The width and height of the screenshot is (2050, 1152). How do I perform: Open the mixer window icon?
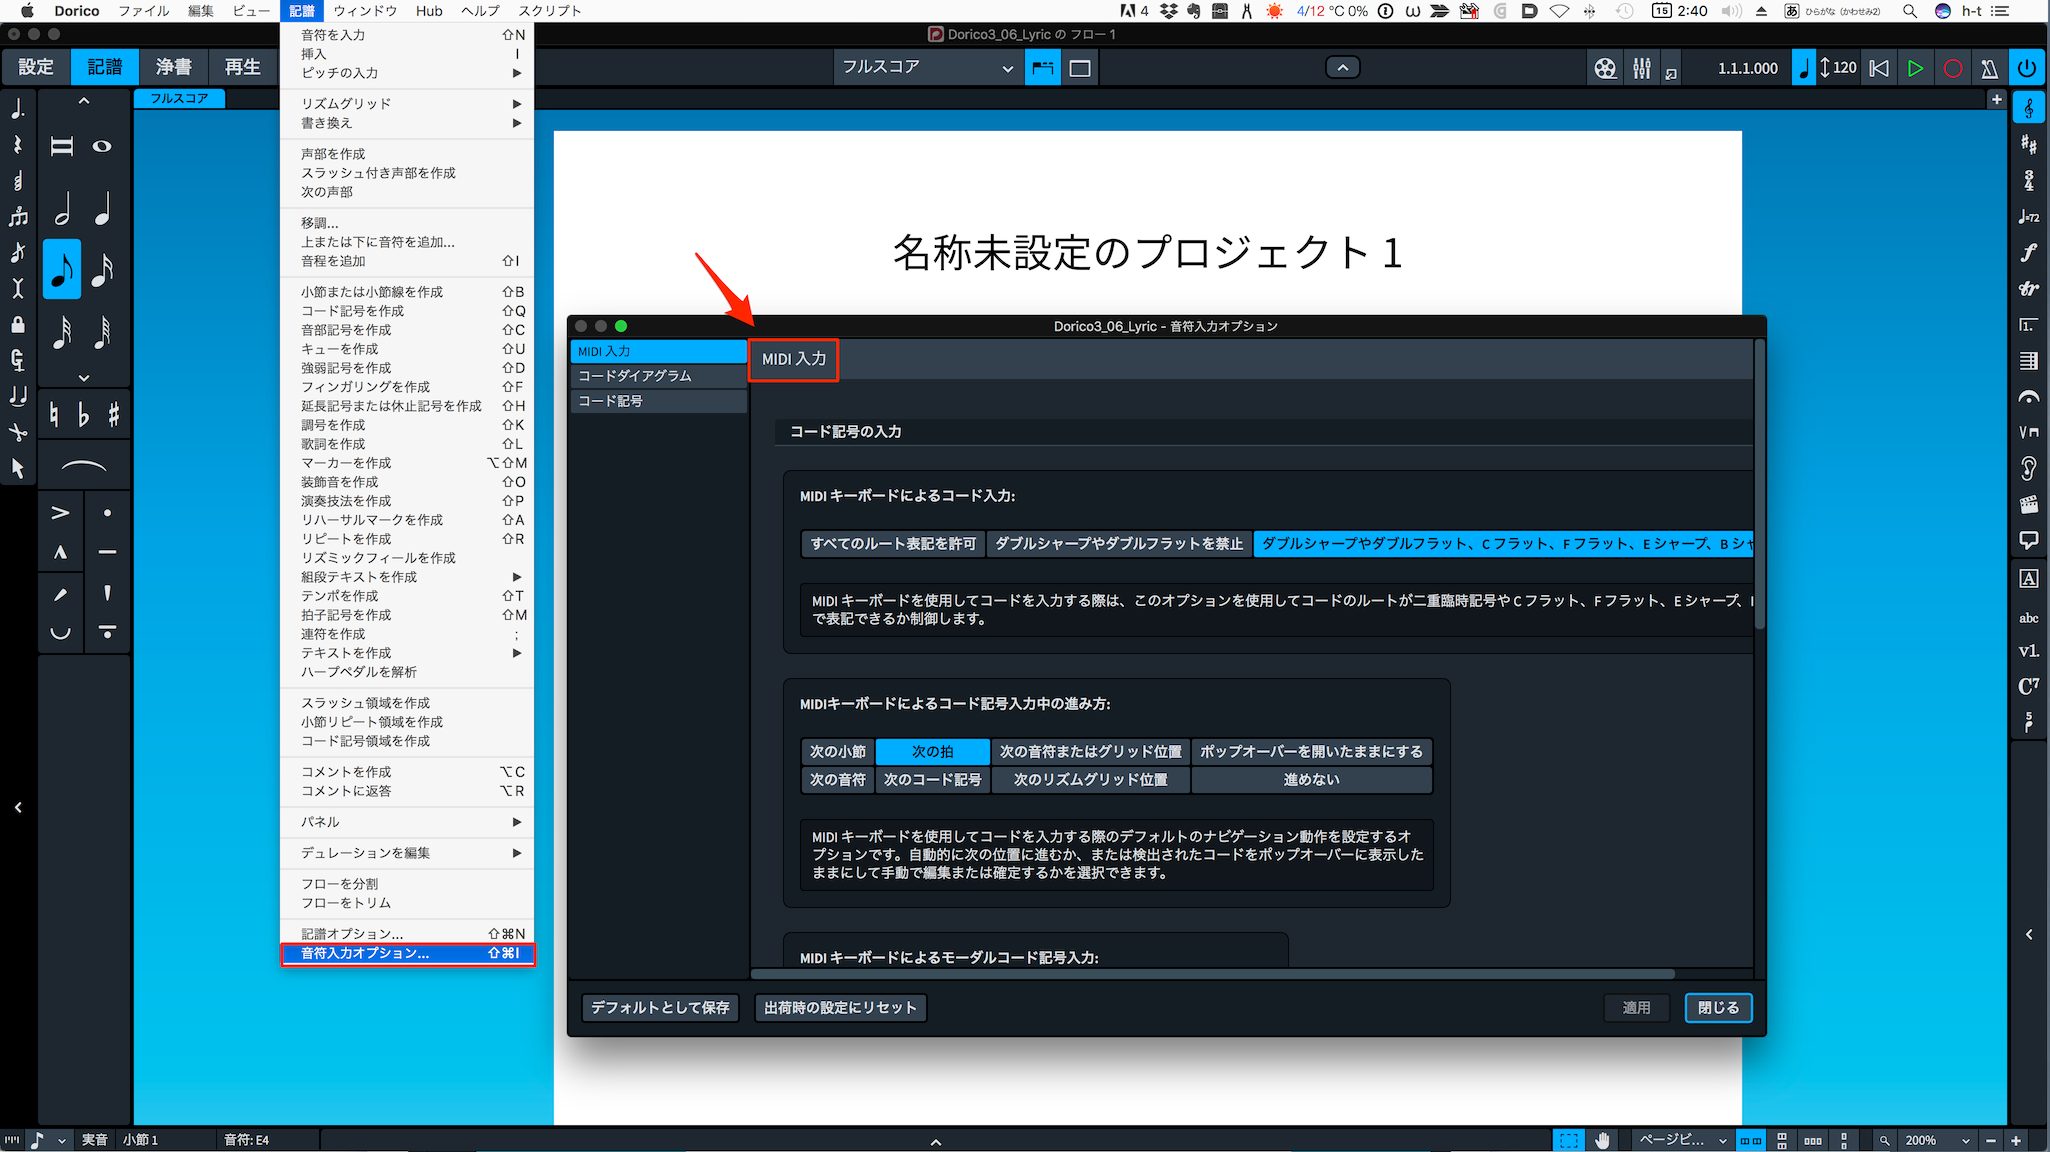[x=1642, y=68]
